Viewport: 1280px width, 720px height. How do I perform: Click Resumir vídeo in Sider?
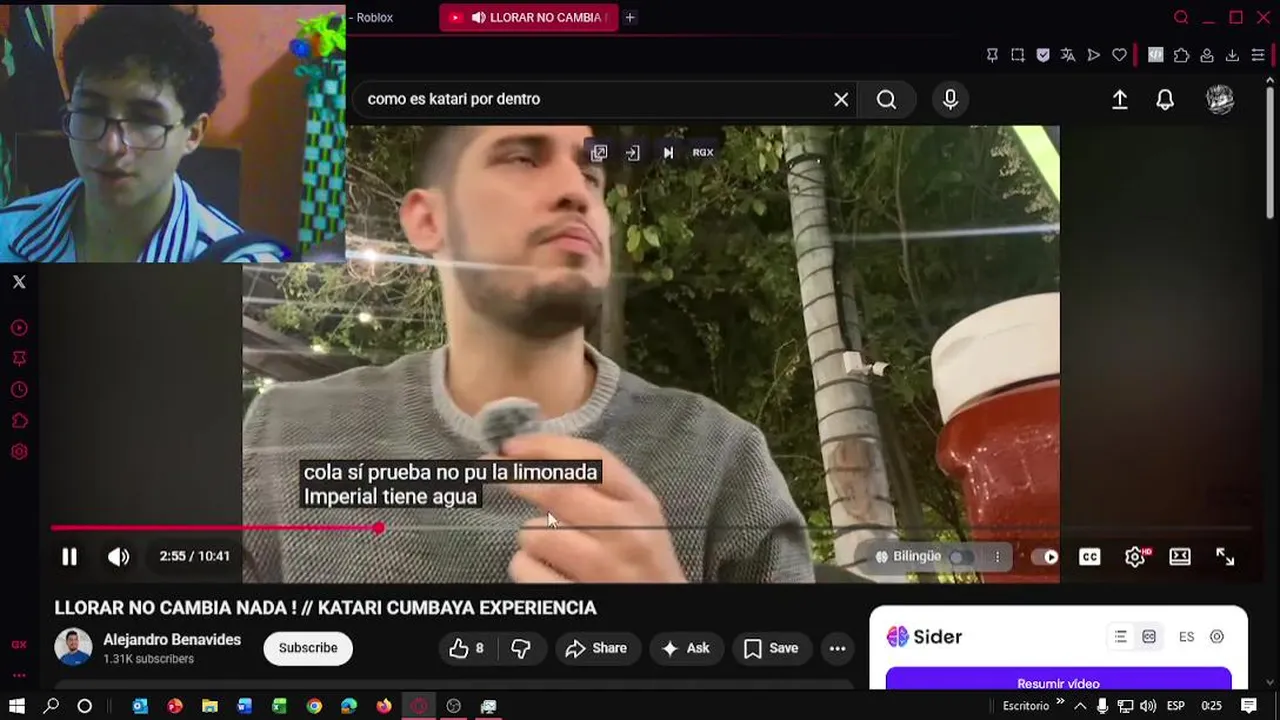coord(1058,683)
